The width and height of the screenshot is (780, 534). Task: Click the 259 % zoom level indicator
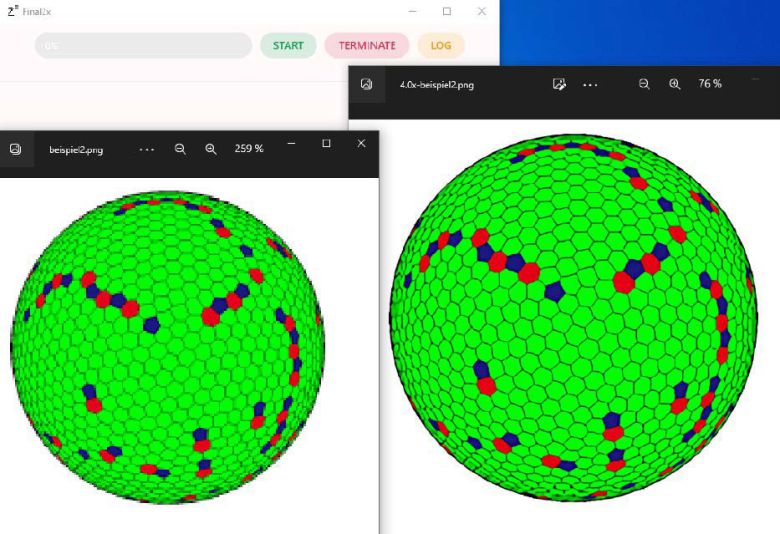click(x=249, y=149)
